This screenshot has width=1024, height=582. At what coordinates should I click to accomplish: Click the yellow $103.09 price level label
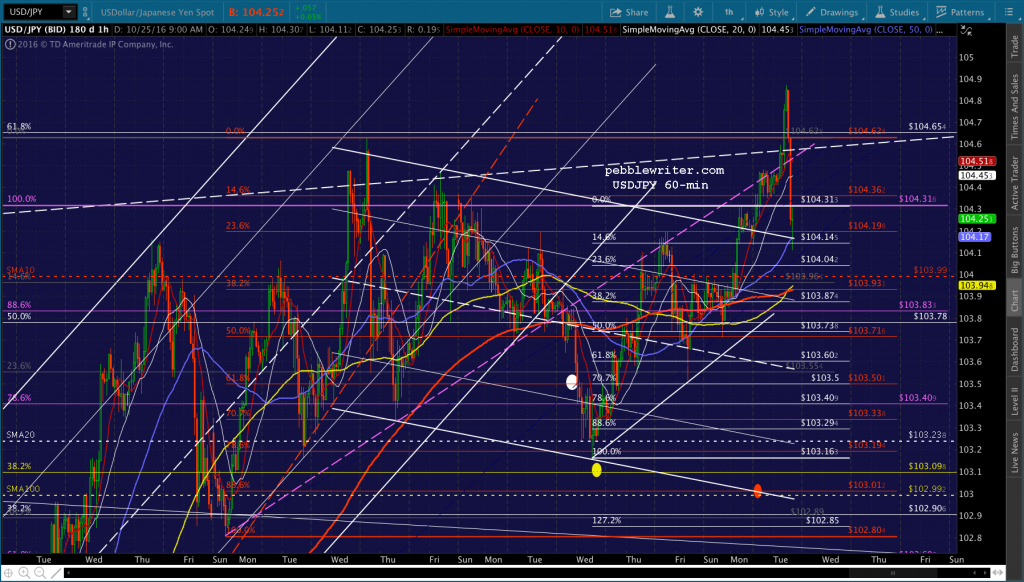(927, 466)
